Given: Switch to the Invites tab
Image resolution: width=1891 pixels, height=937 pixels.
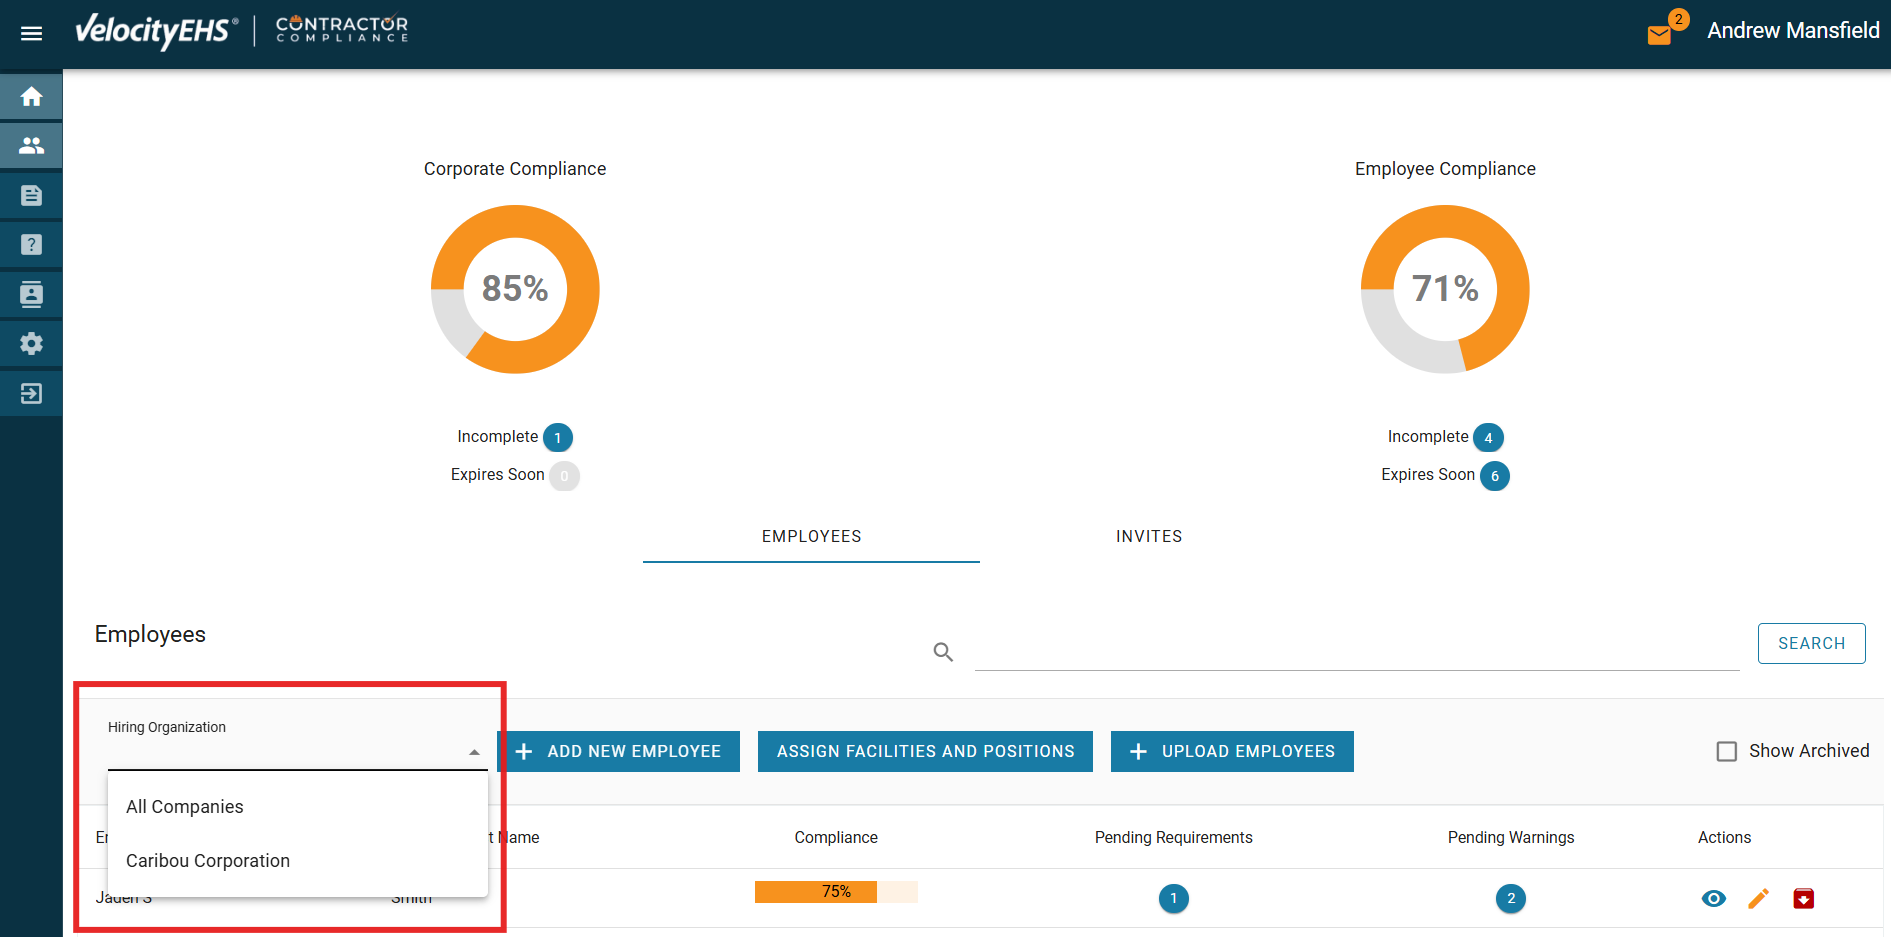Looking at the screenshot, I should (1148, 537).
